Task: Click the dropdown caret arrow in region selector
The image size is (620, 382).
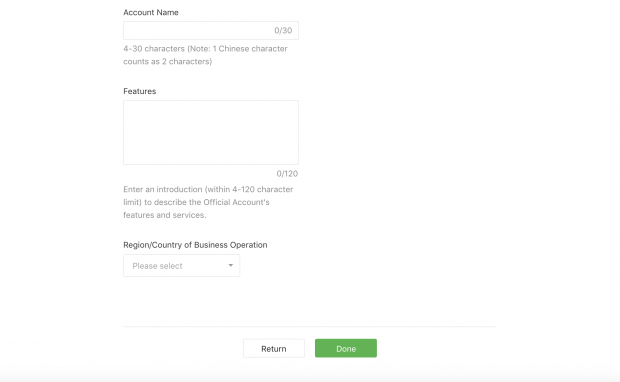Action: coord(231,265)
